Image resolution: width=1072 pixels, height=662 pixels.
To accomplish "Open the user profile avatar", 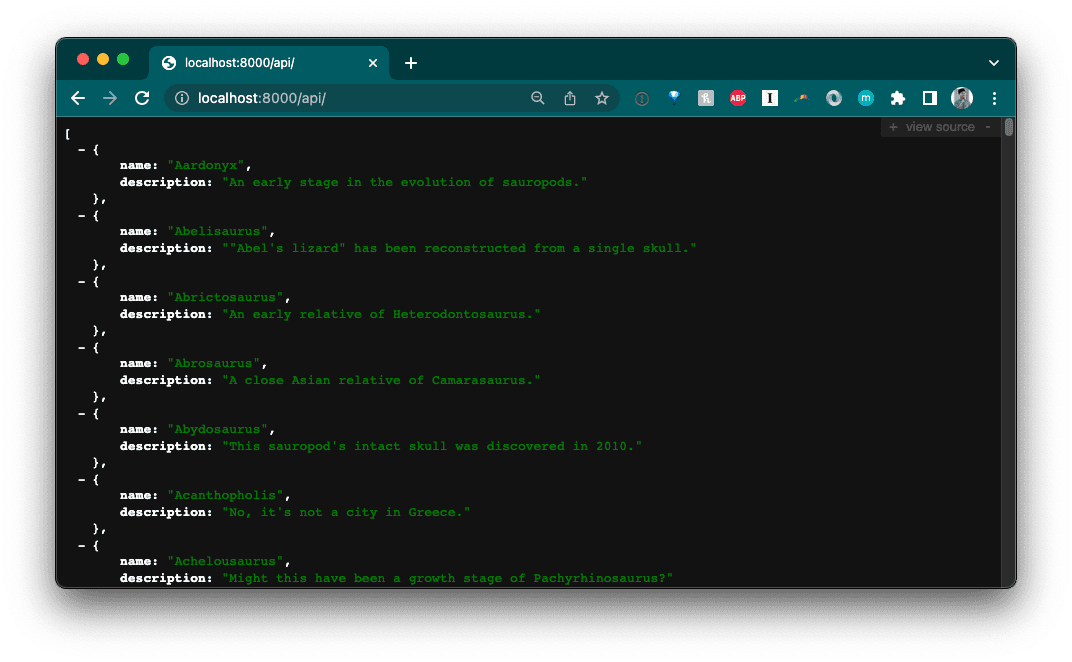I will (x=962, y=98).
